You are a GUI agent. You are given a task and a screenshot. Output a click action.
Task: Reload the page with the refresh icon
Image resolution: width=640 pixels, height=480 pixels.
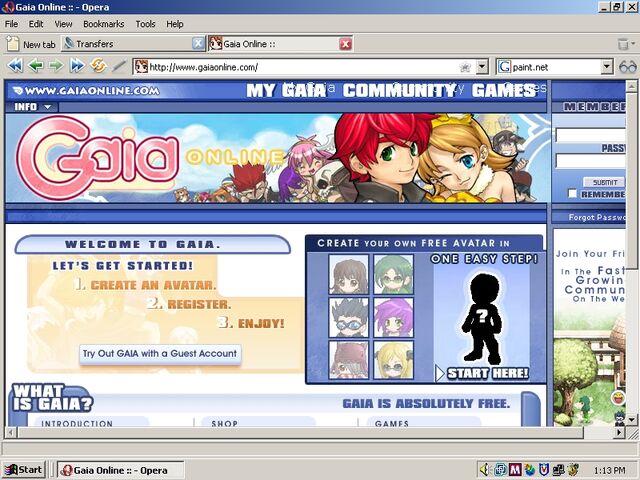[98, 65]
